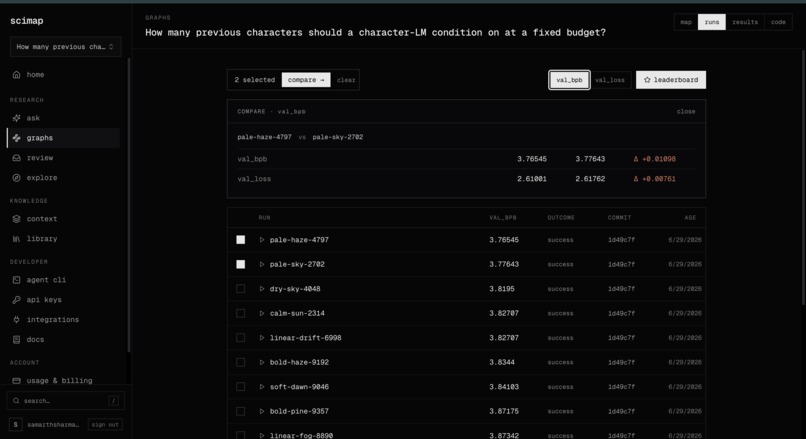Expand the calm-sun-2314 run row
Image resolution: width=806 pixels, height=439 pixels.
point(262,313)
